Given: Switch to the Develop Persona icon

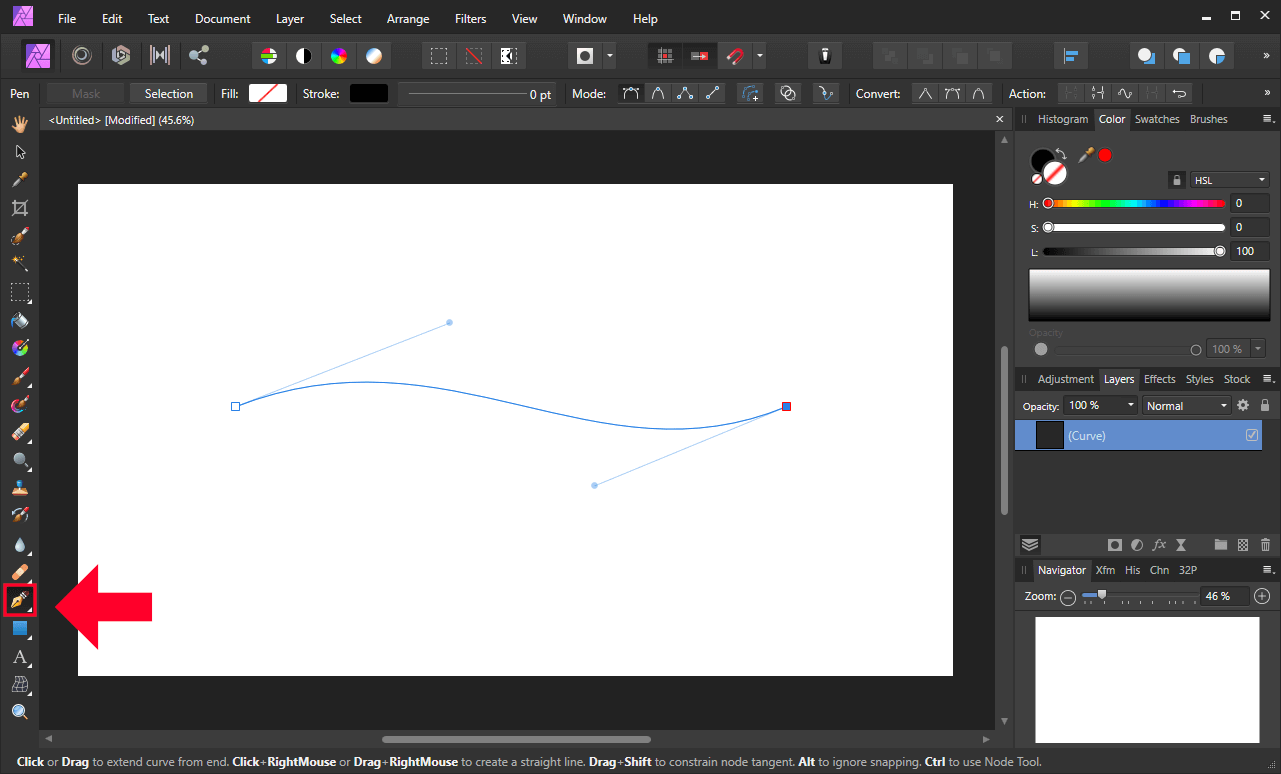Looking at the screenshot, I should [x=121, y=56].
